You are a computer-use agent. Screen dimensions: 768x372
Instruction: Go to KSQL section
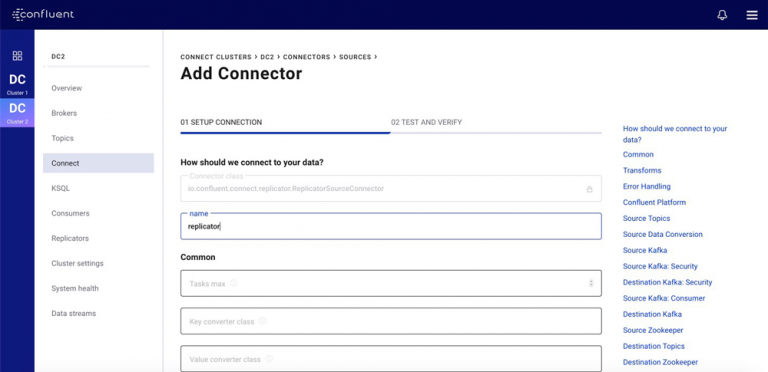coord(60,188)
